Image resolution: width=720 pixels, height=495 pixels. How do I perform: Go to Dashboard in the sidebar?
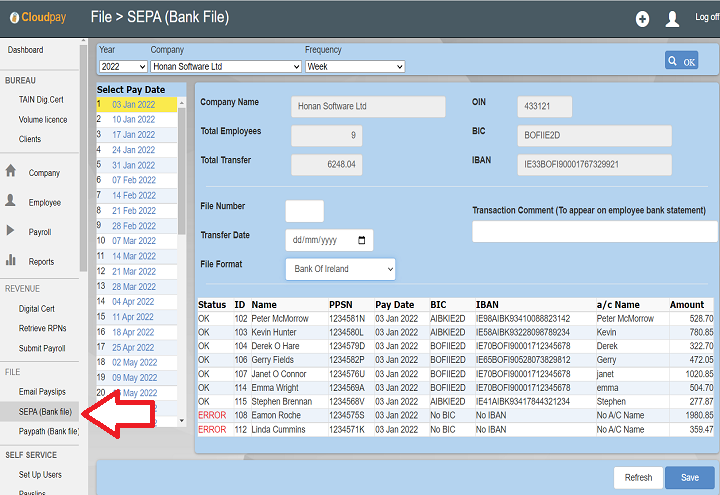pos(25,50)
